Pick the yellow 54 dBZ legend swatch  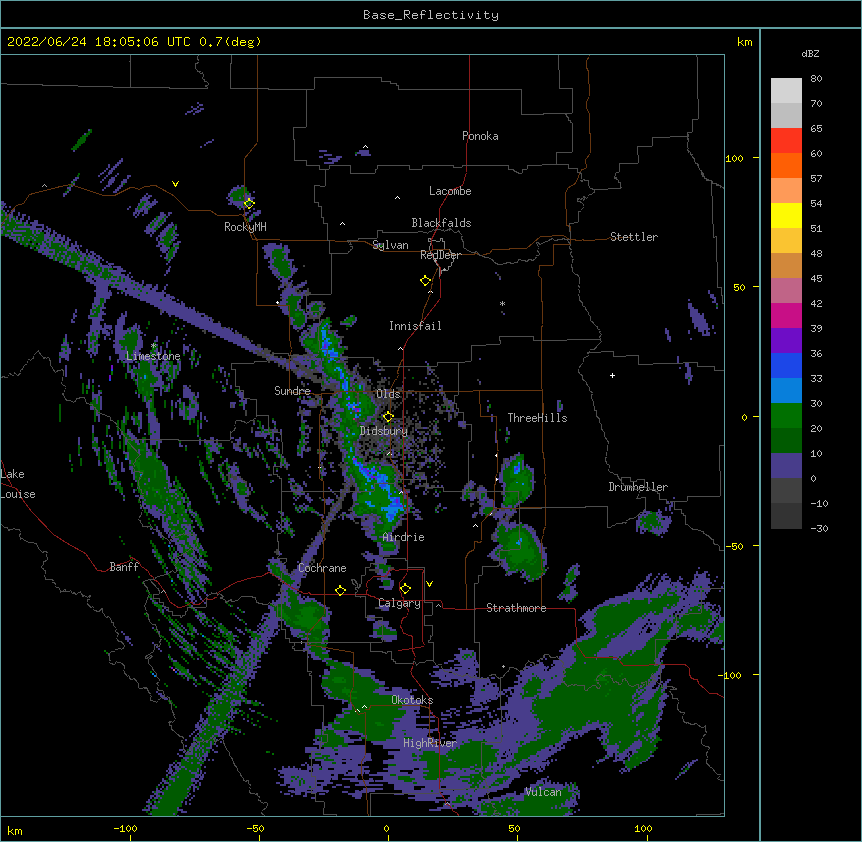(786, 215)
